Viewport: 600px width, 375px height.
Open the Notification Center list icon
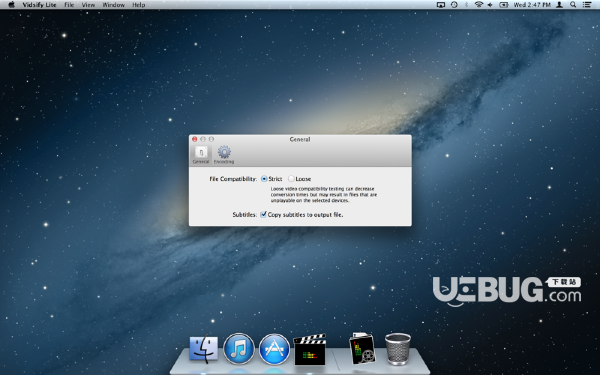pyautogui.click(x=587, y=5)
